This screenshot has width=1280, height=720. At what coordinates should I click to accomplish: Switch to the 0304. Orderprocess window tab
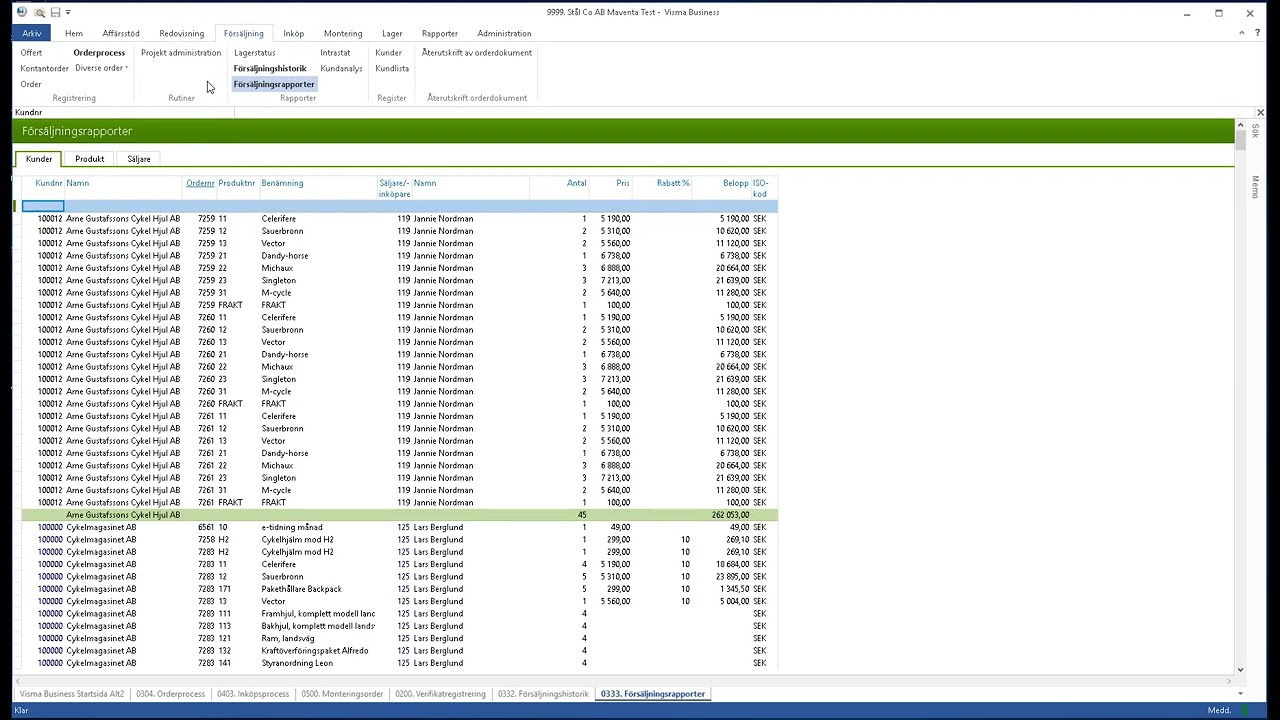coord(170,694)
